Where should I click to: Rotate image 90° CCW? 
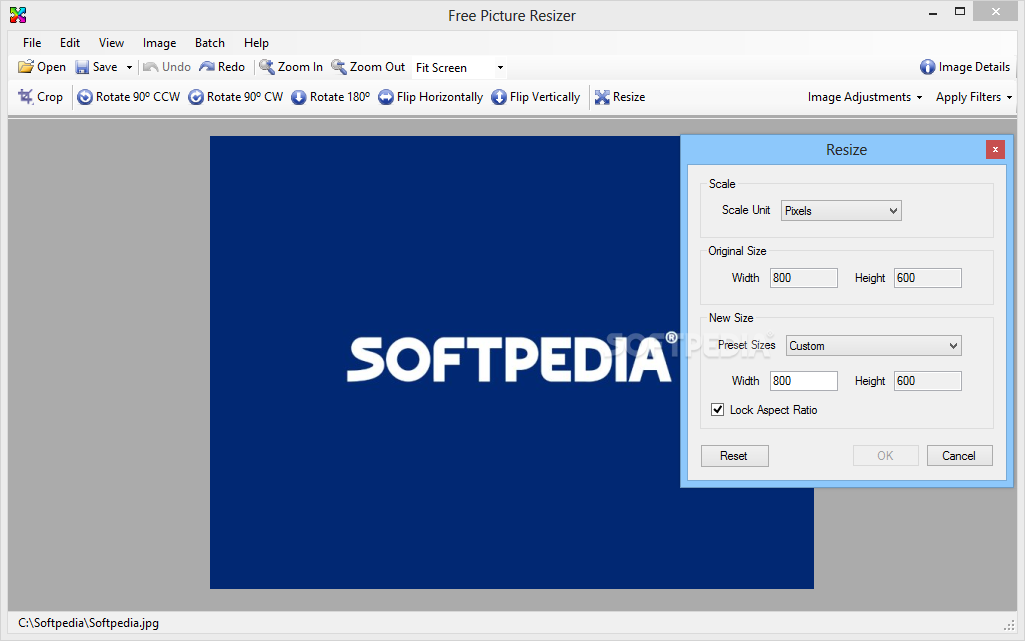(x=129, y=97)
